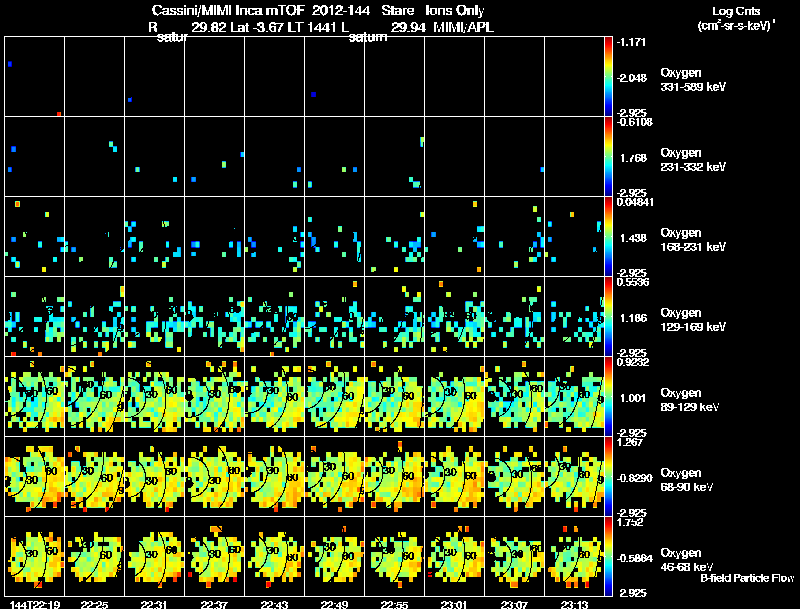800x609 pixels.
Task: Click the 1.001 colorbar value
Action: click(633, 398)
